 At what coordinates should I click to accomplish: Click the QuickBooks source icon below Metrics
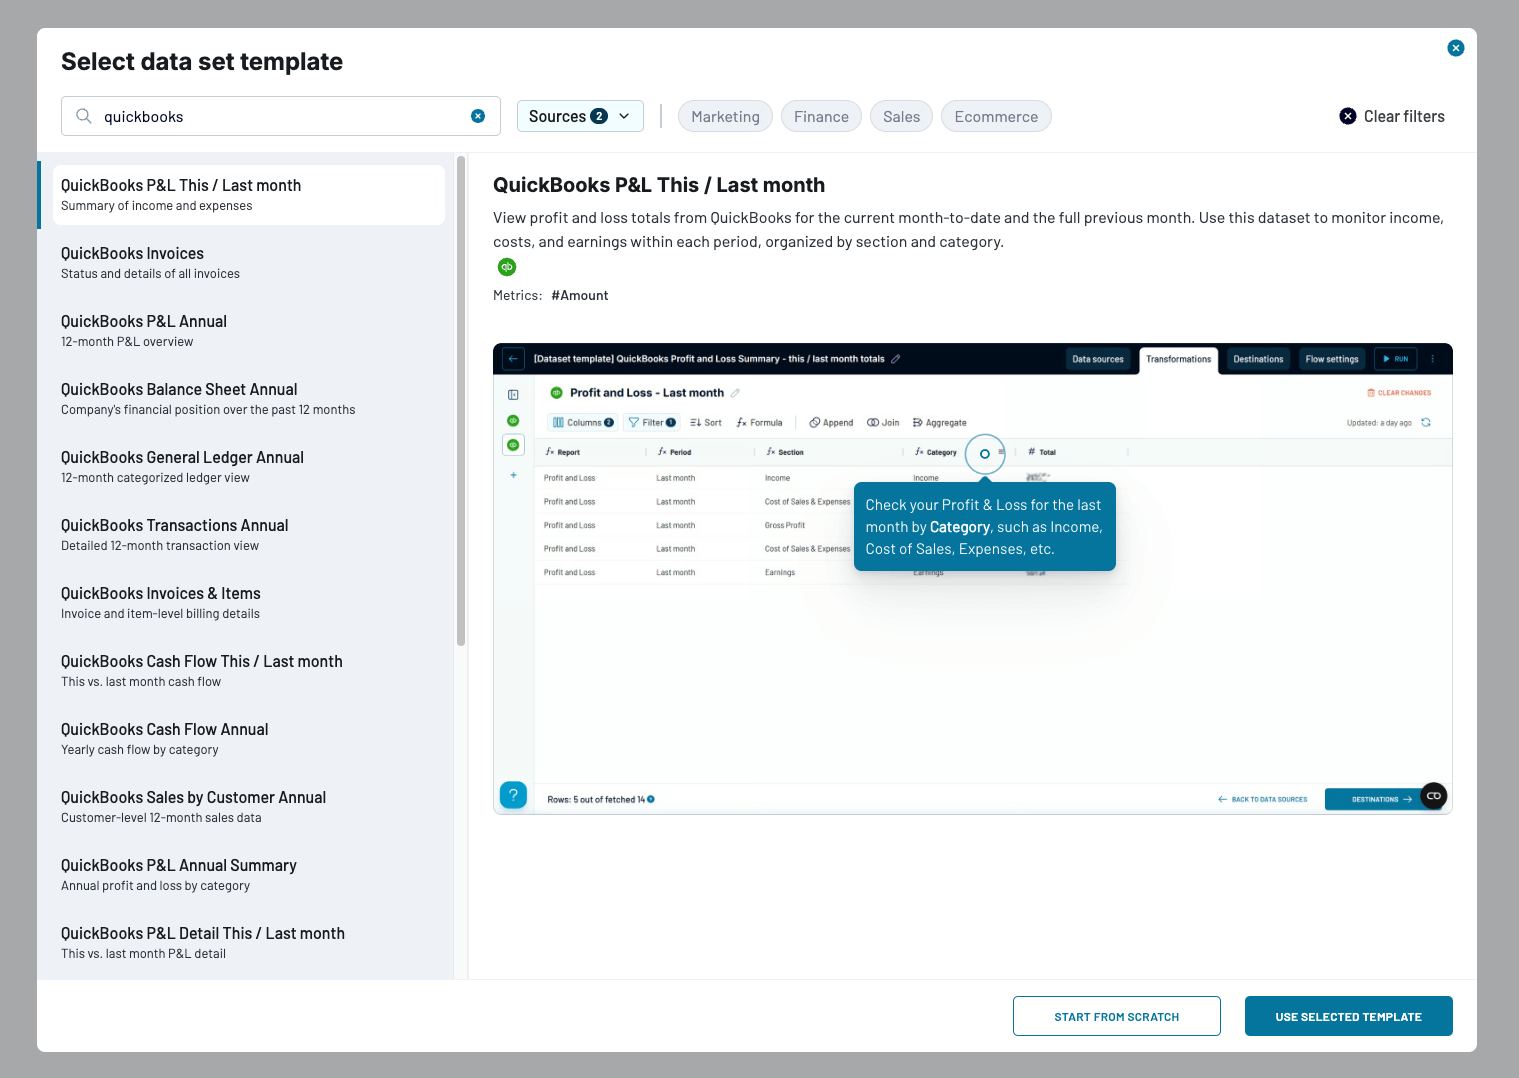(507, 267)
